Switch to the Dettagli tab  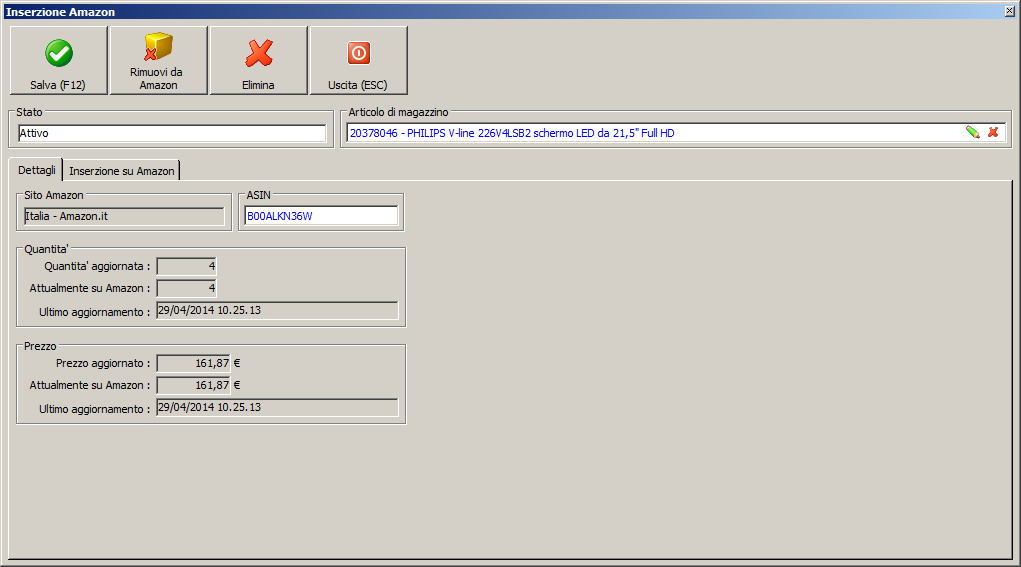(36, 170)
